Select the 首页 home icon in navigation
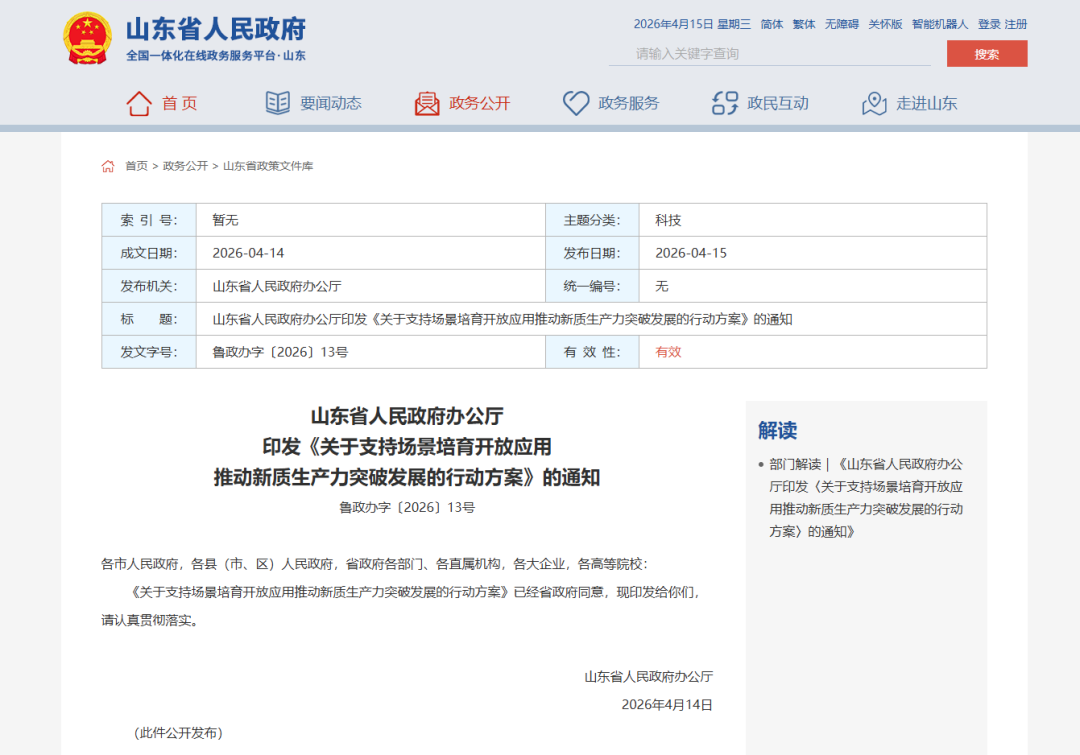The height and width of the screenshot is (755, 1080). pos(139,101)
